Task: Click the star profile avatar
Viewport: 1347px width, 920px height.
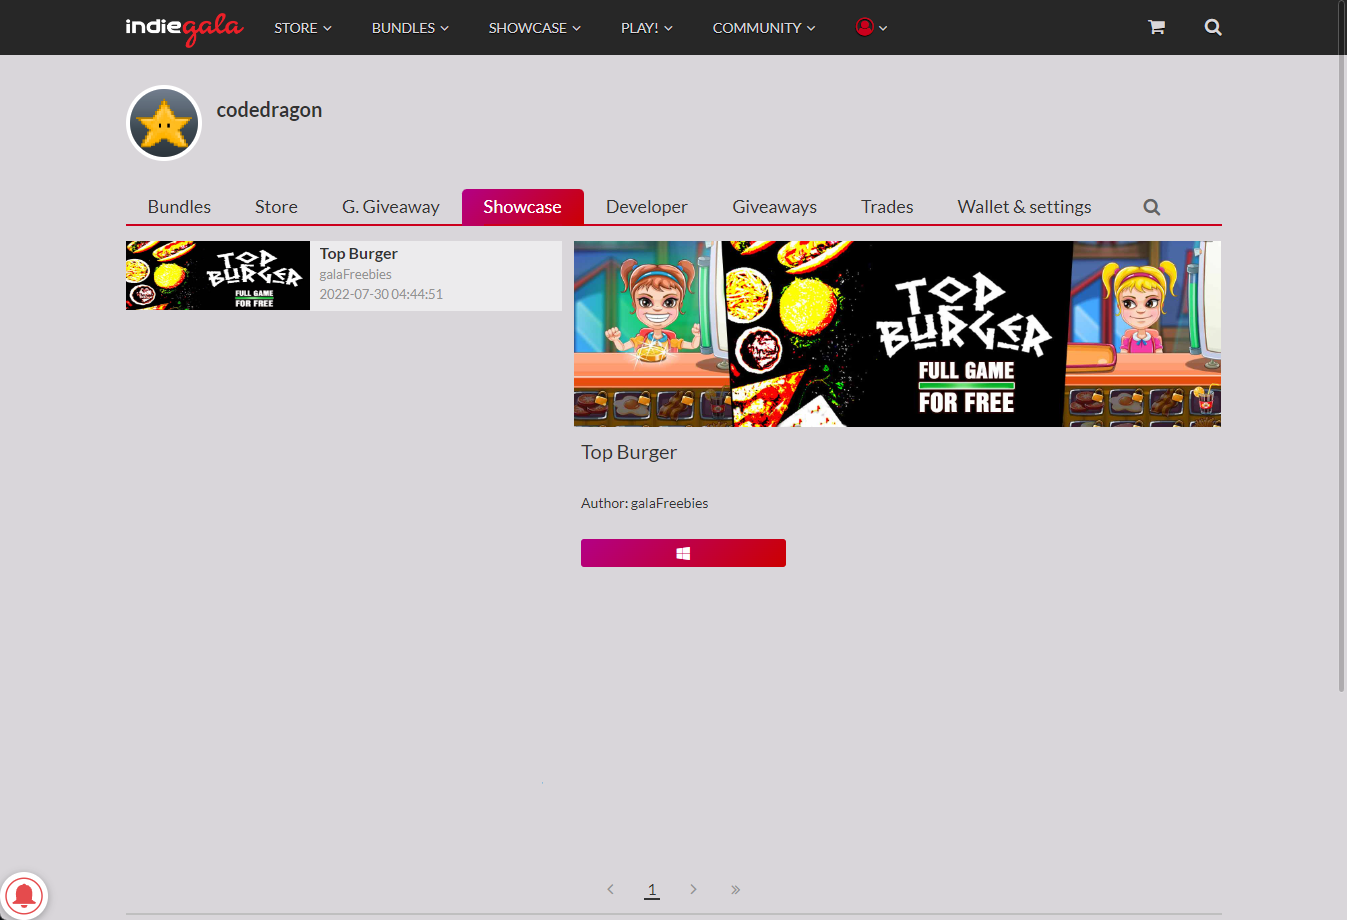Action: tap(164, 123)
